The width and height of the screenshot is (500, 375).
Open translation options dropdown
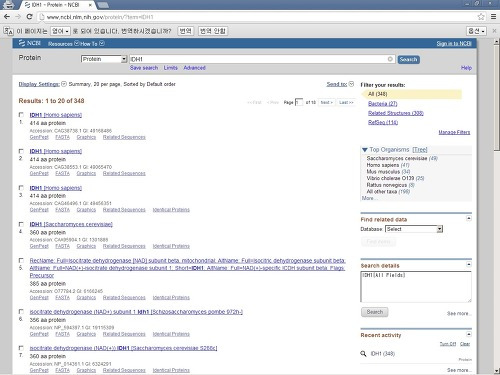(x=476, y=31)
